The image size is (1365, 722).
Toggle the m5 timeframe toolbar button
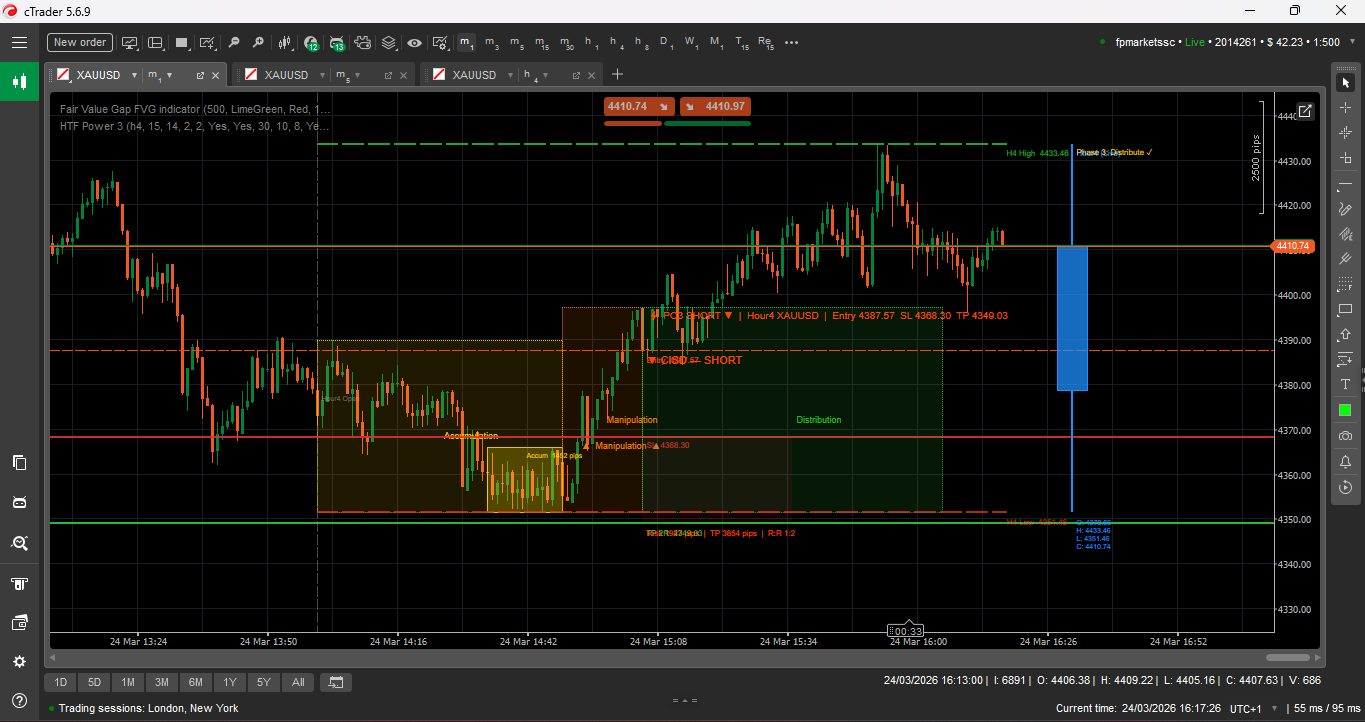516,43
